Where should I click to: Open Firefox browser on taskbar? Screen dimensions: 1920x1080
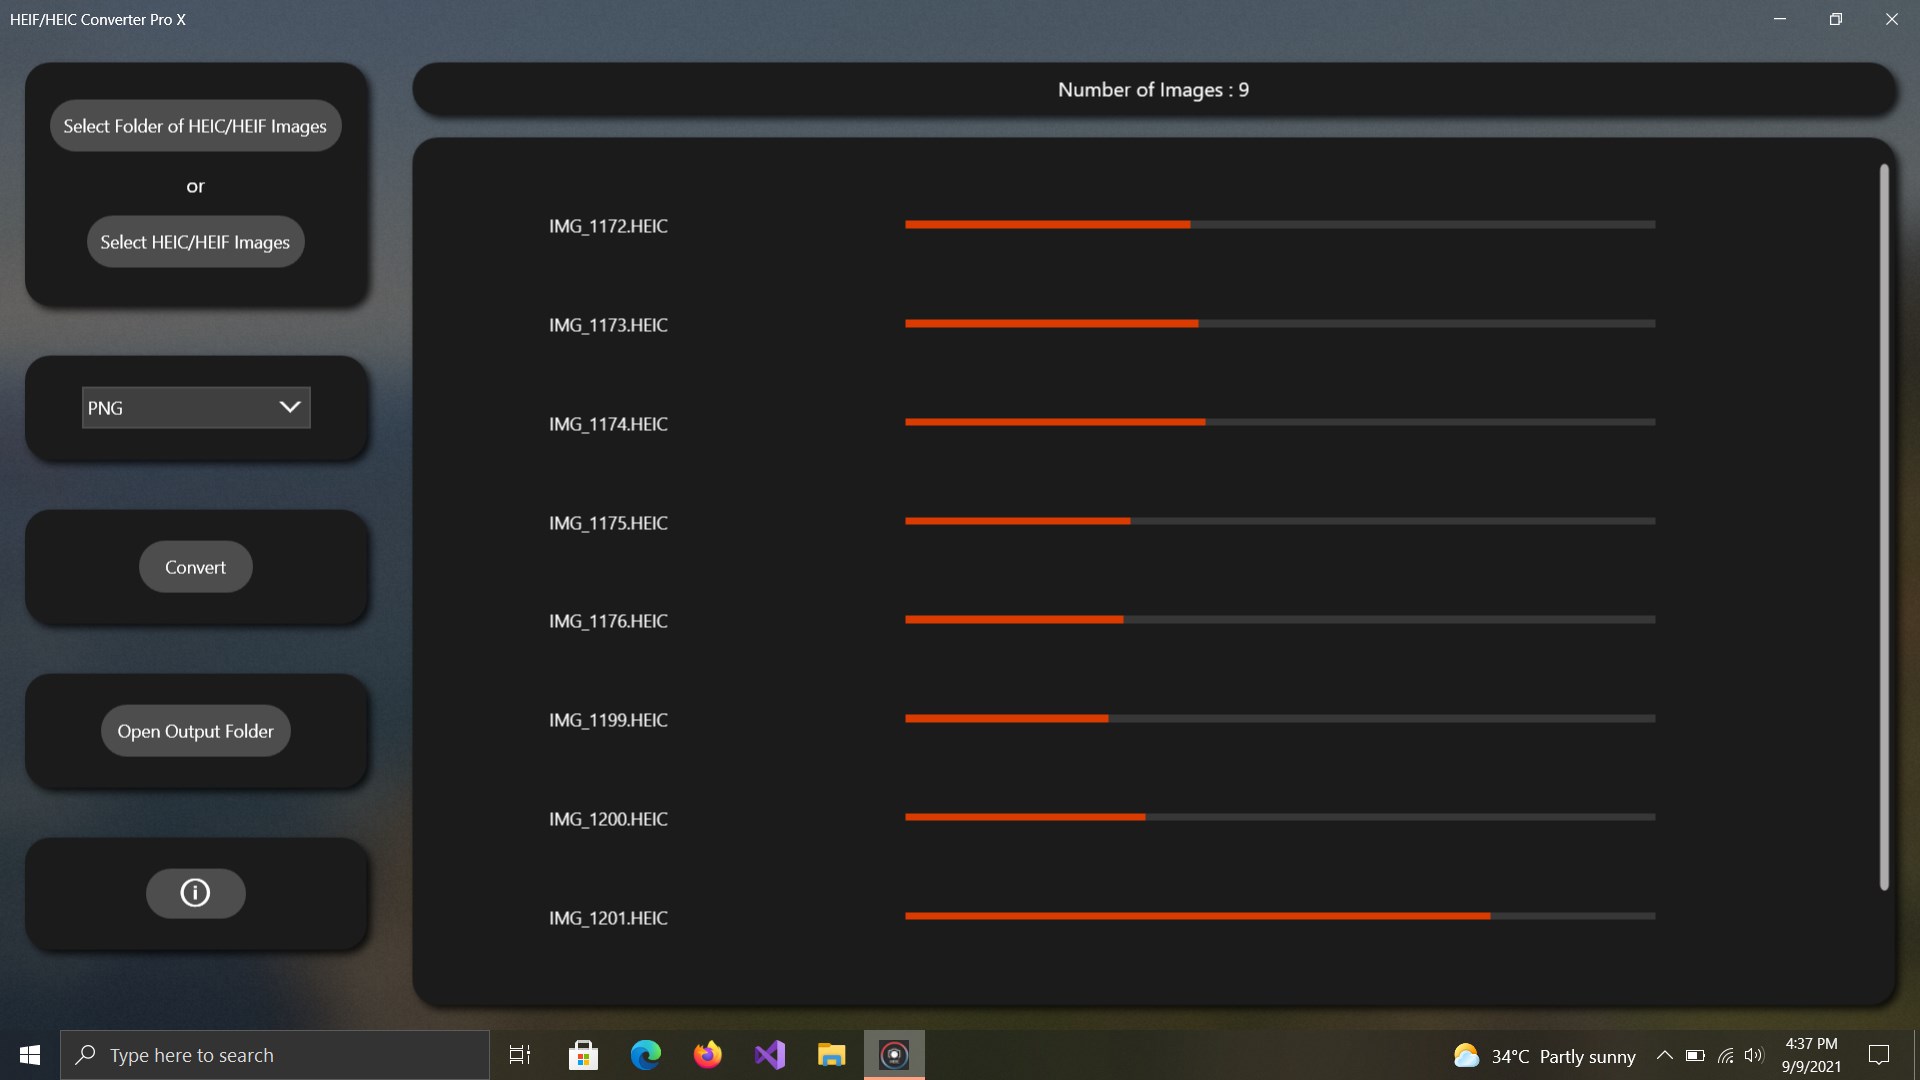coord(708,1055)
